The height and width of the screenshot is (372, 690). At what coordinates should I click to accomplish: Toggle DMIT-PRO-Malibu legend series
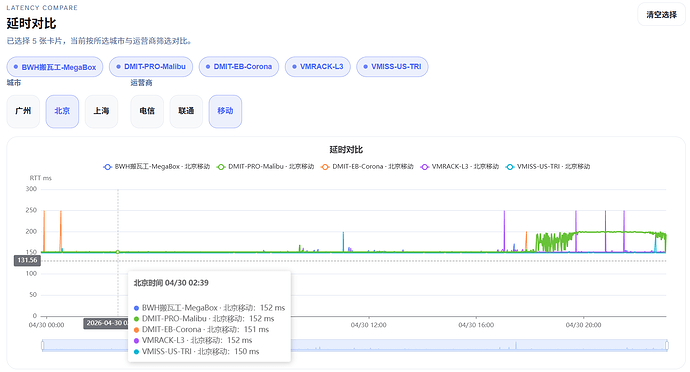(x=266, y=167)
